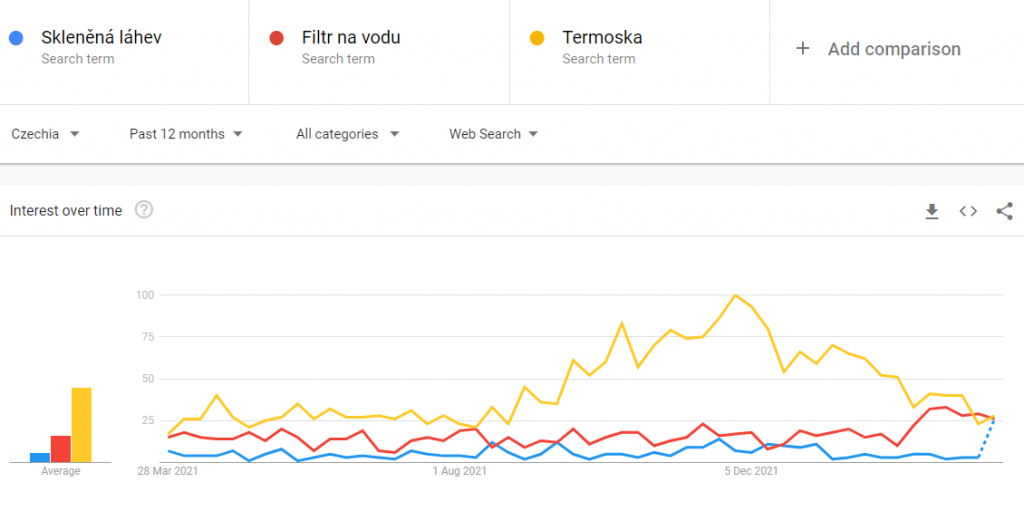Edit the Termoska search term

602,38
